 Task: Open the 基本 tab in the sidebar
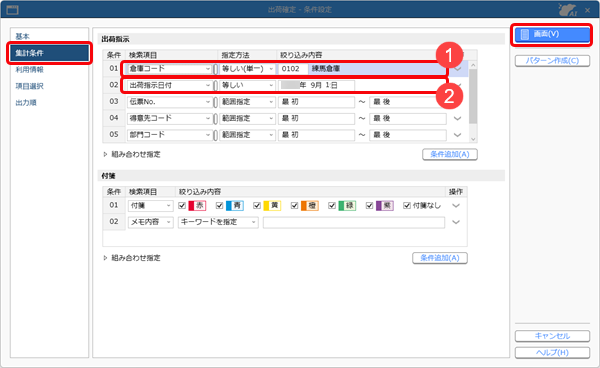[x=23, y=36]
